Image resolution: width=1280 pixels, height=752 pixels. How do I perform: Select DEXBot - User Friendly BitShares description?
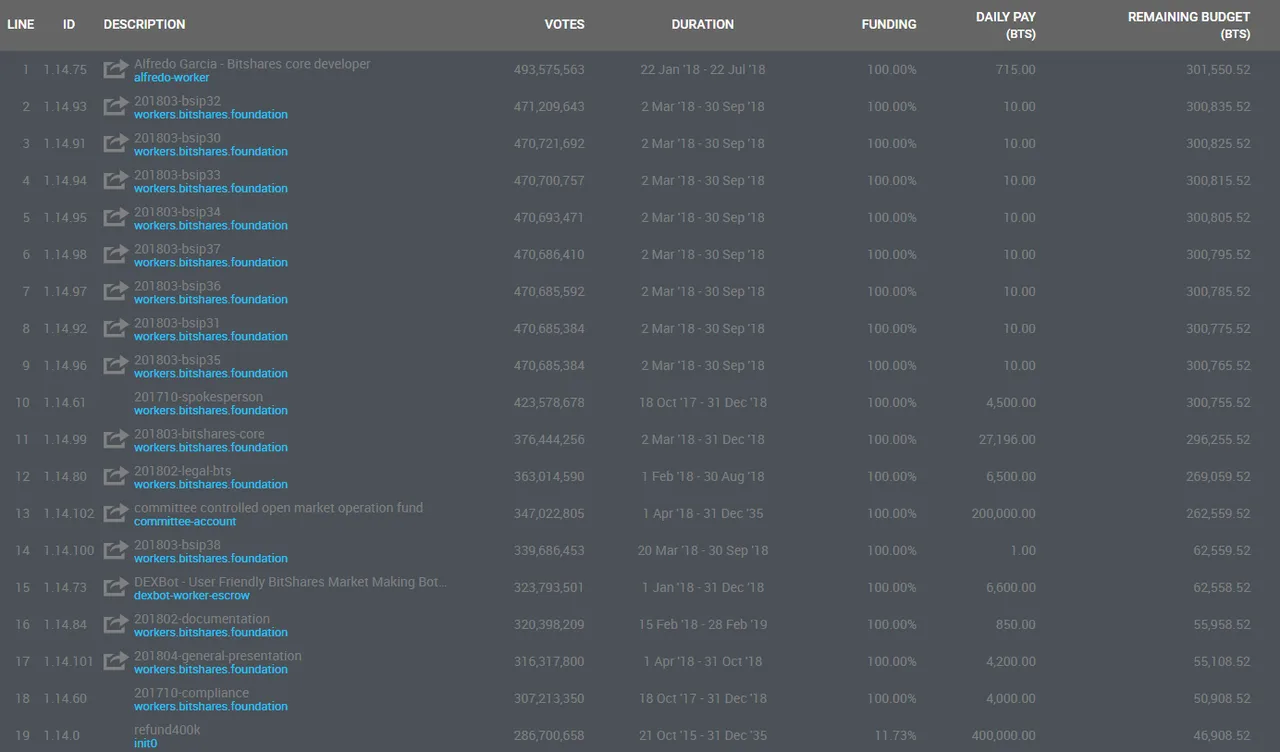click(291, 582)
